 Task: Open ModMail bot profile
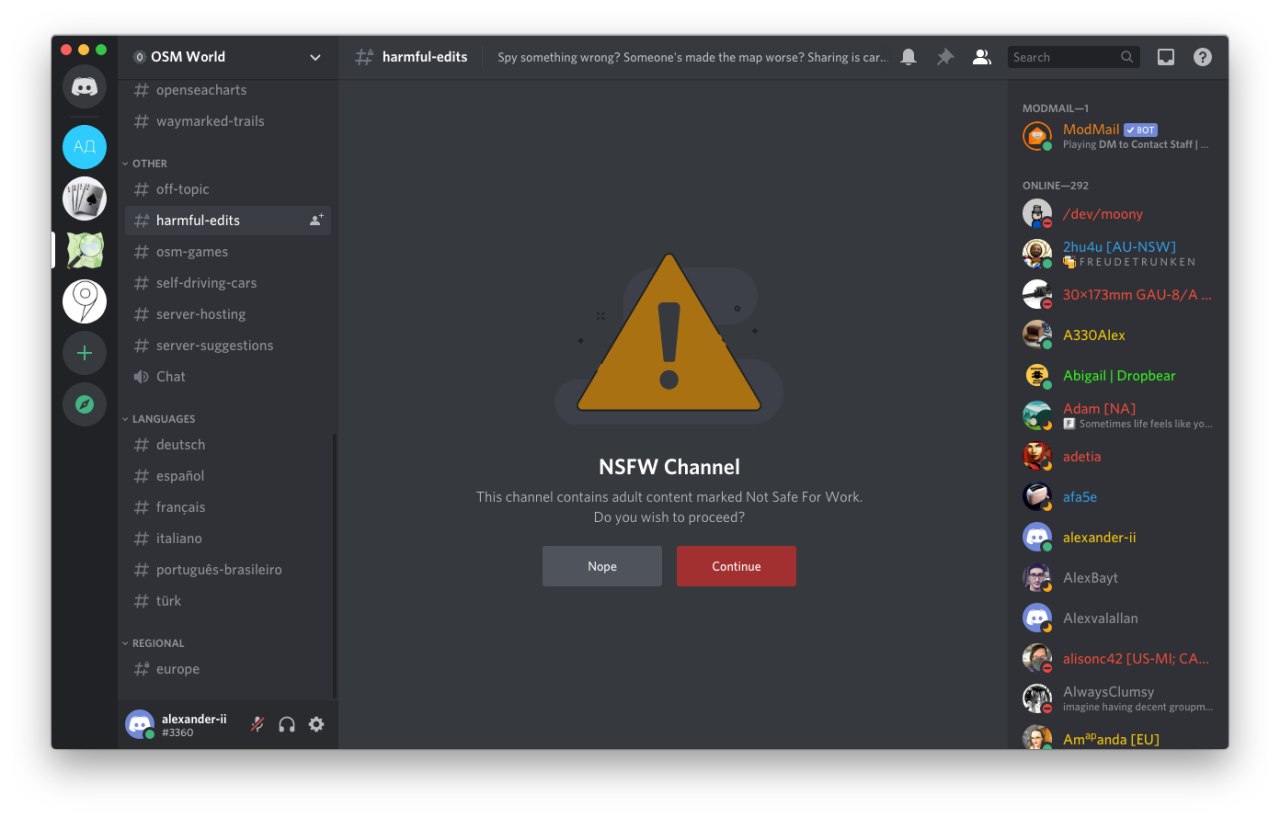click(1118, 136)
